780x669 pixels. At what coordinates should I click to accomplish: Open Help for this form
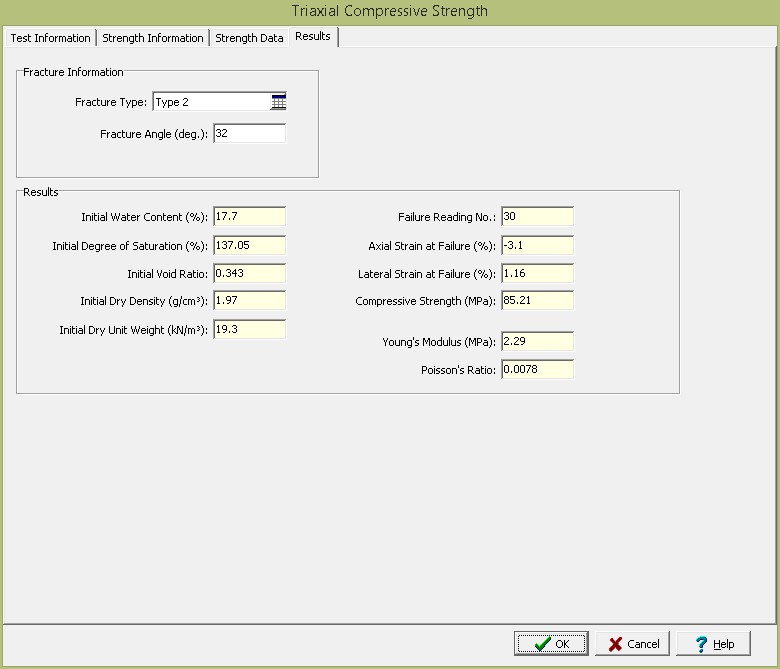click(713, 644)
